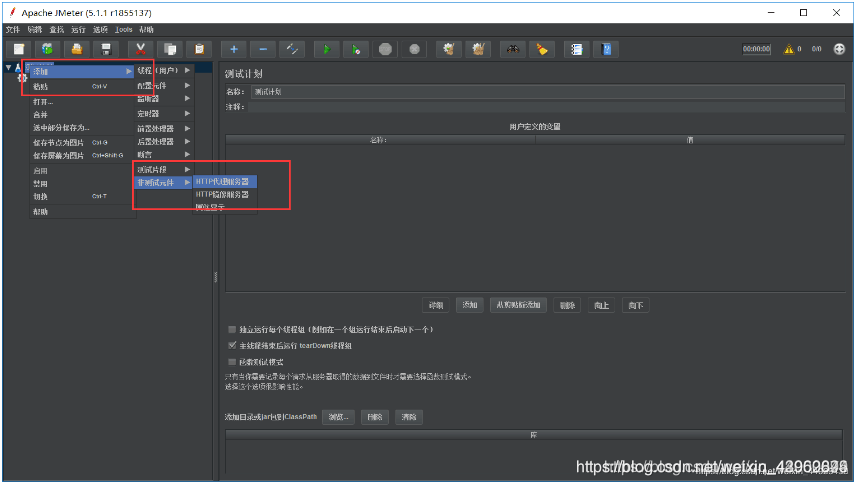Click the Open file toolbar icon
This screenshot has width=858, height=486.
[x=77, y=49]
